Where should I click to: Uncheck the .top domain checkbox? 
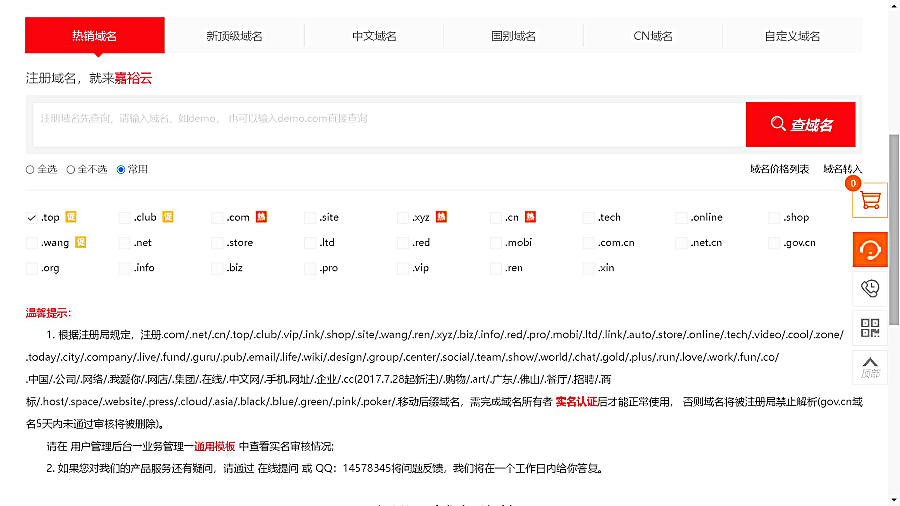point(32,217)
